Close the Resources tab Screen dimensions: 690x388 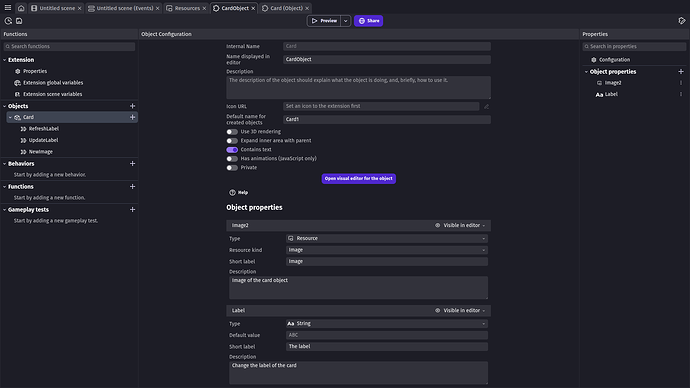click(x=204, y=8)
